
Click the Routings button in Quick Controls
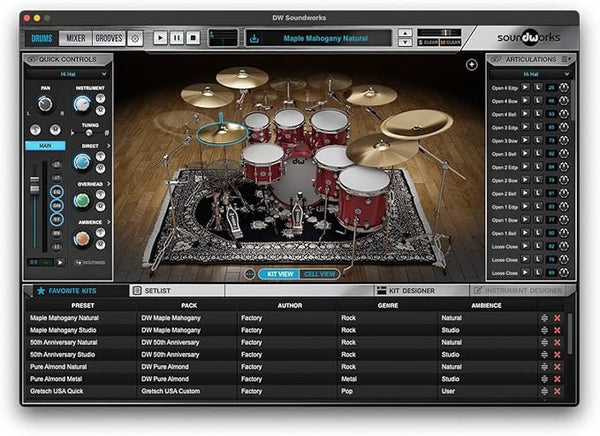pos(90,263)
